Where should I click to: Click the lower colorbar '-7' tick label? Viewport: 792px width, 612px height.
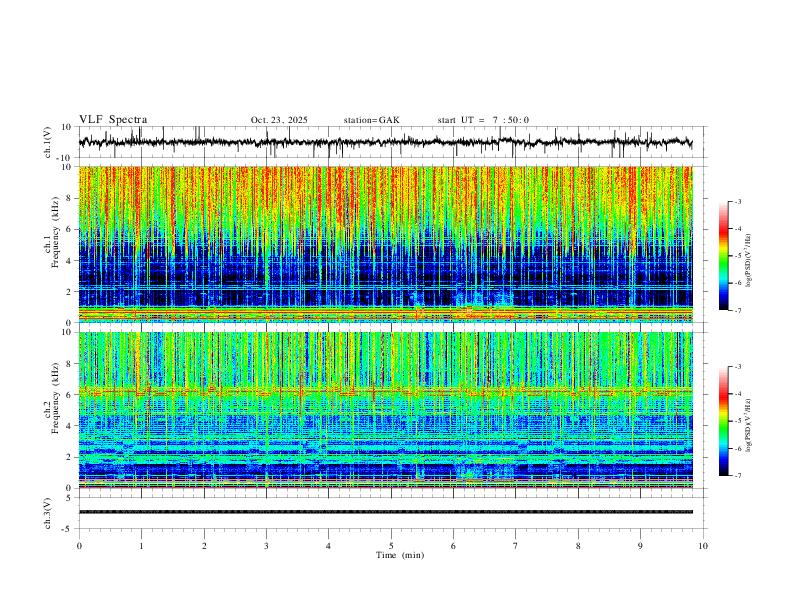click(737, 476)
